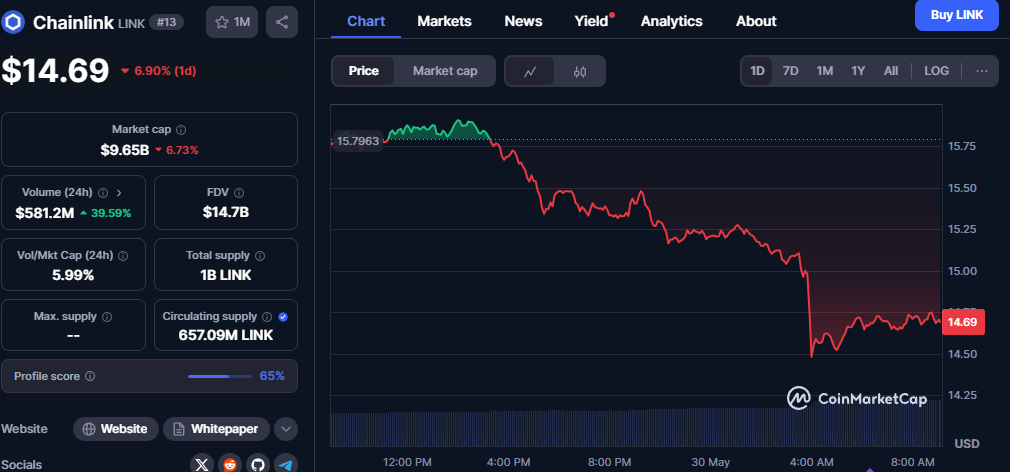Select 1M time range
This screenshot has height=472, width=1010.
tap(824, 71)
